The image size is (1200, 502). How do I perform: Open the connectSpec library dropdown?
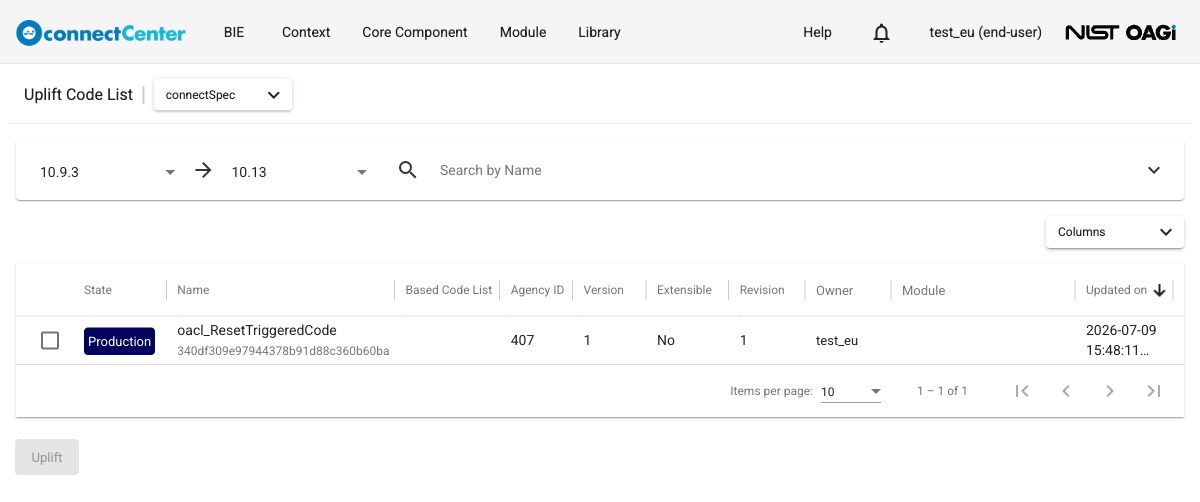223,95
